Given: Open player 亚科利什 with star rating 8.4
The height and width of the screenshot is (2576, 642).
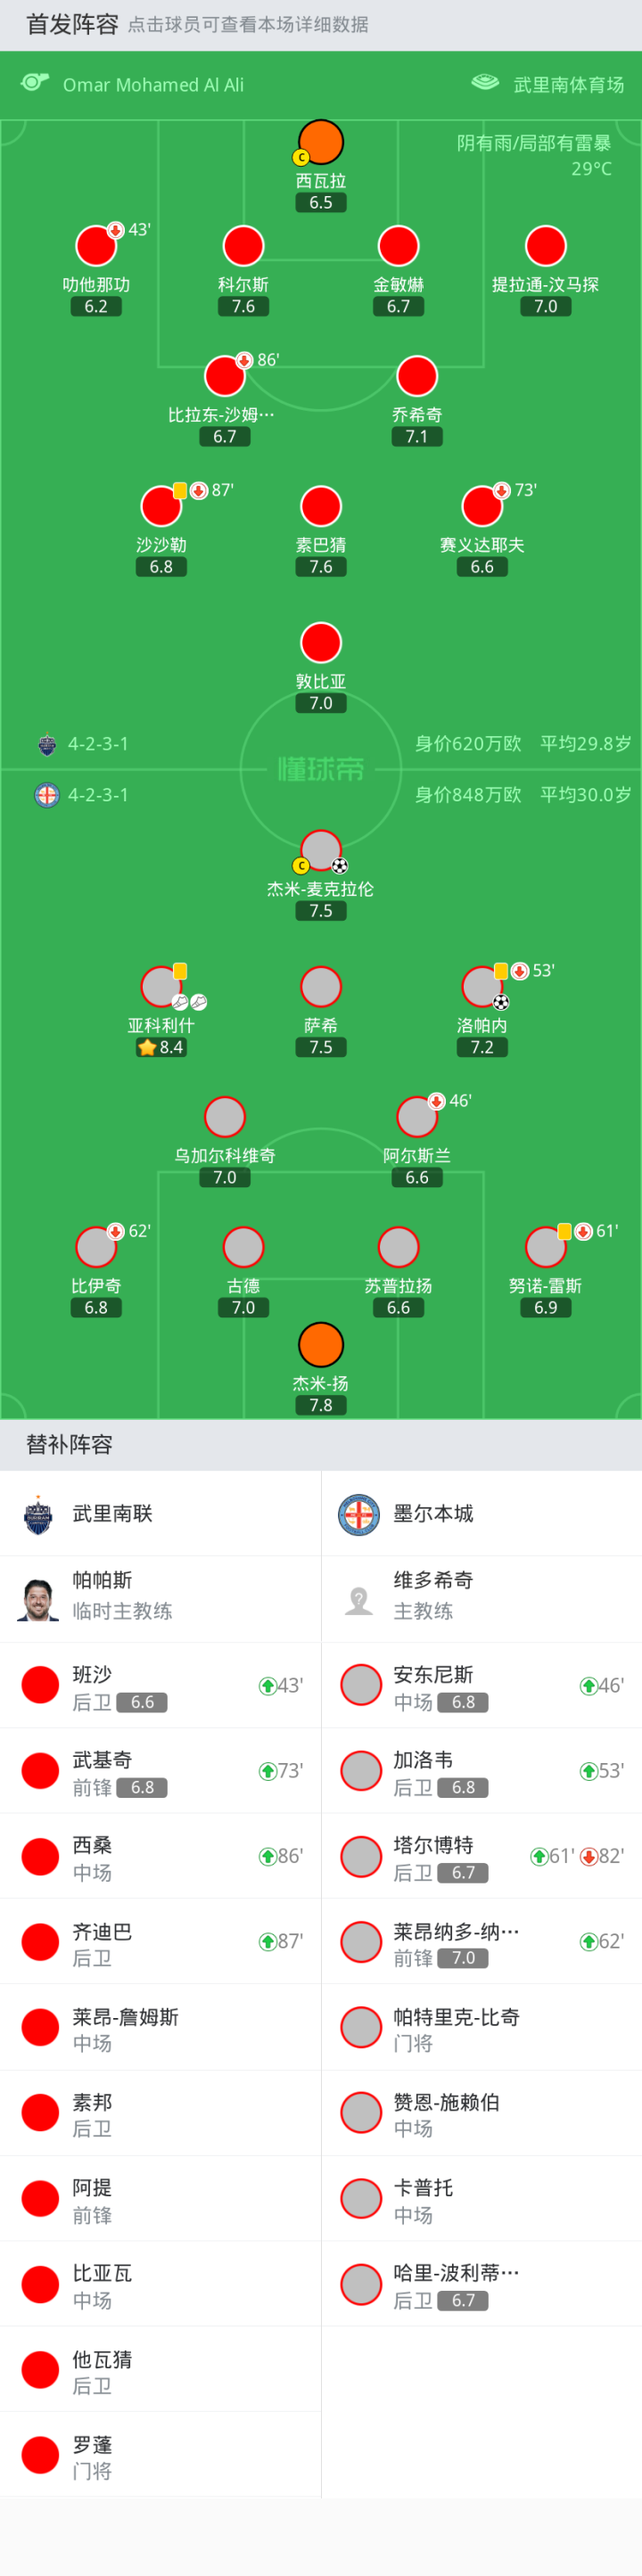Looking at the screenshot, I should pos(161,988).
